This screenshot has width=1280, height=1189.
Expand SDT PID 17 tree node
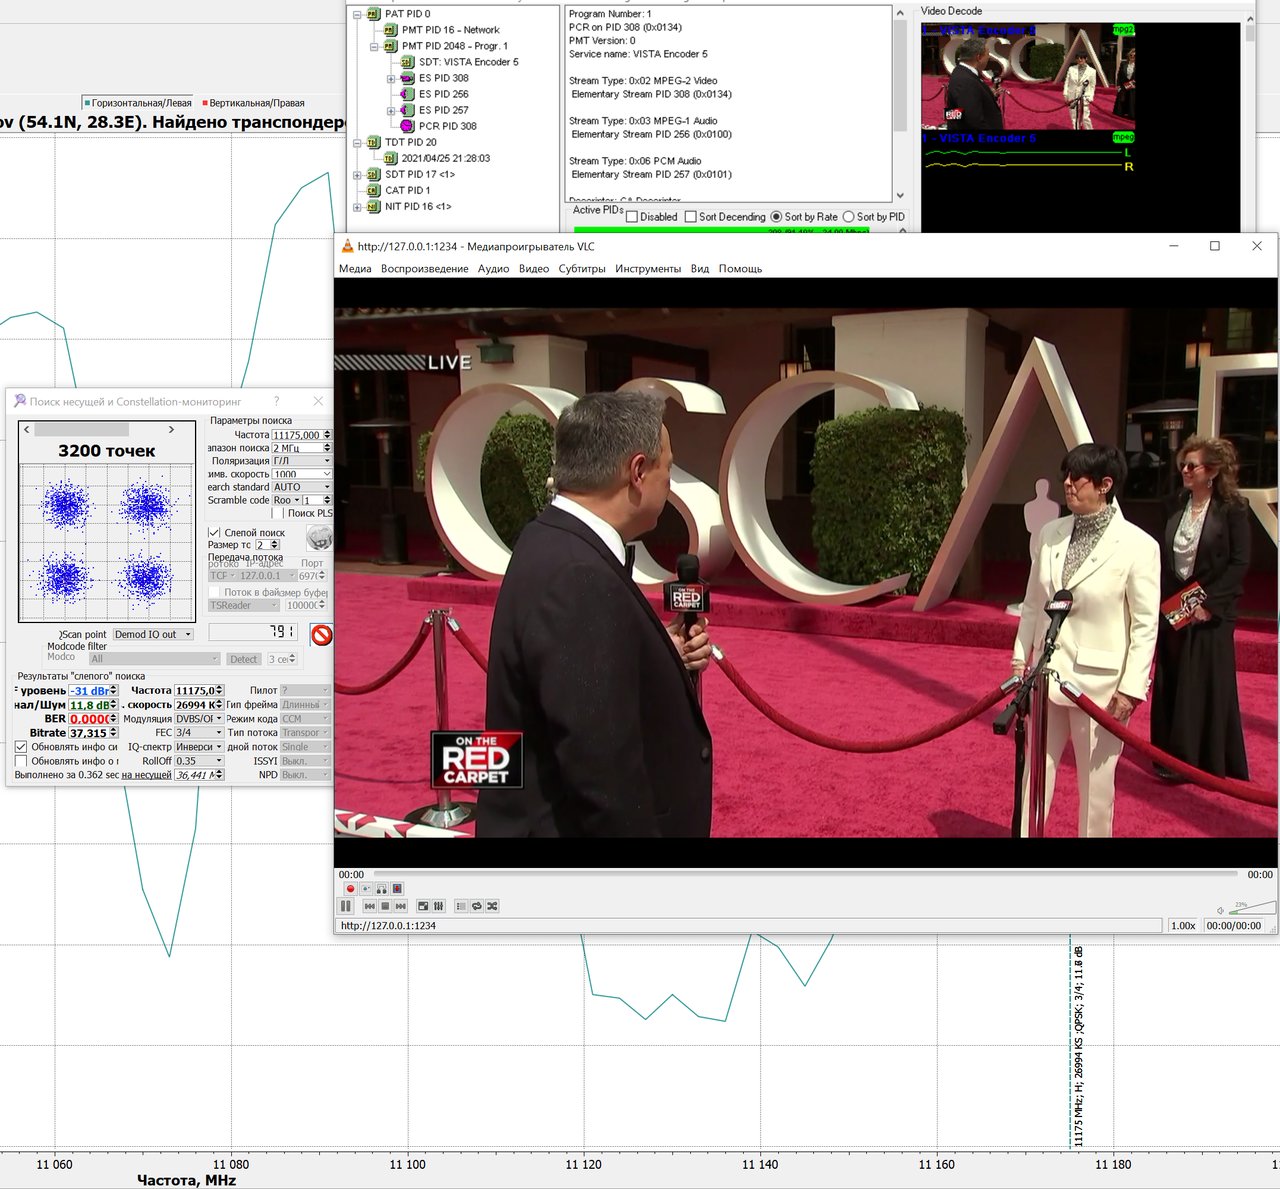[x=357, y=174]
